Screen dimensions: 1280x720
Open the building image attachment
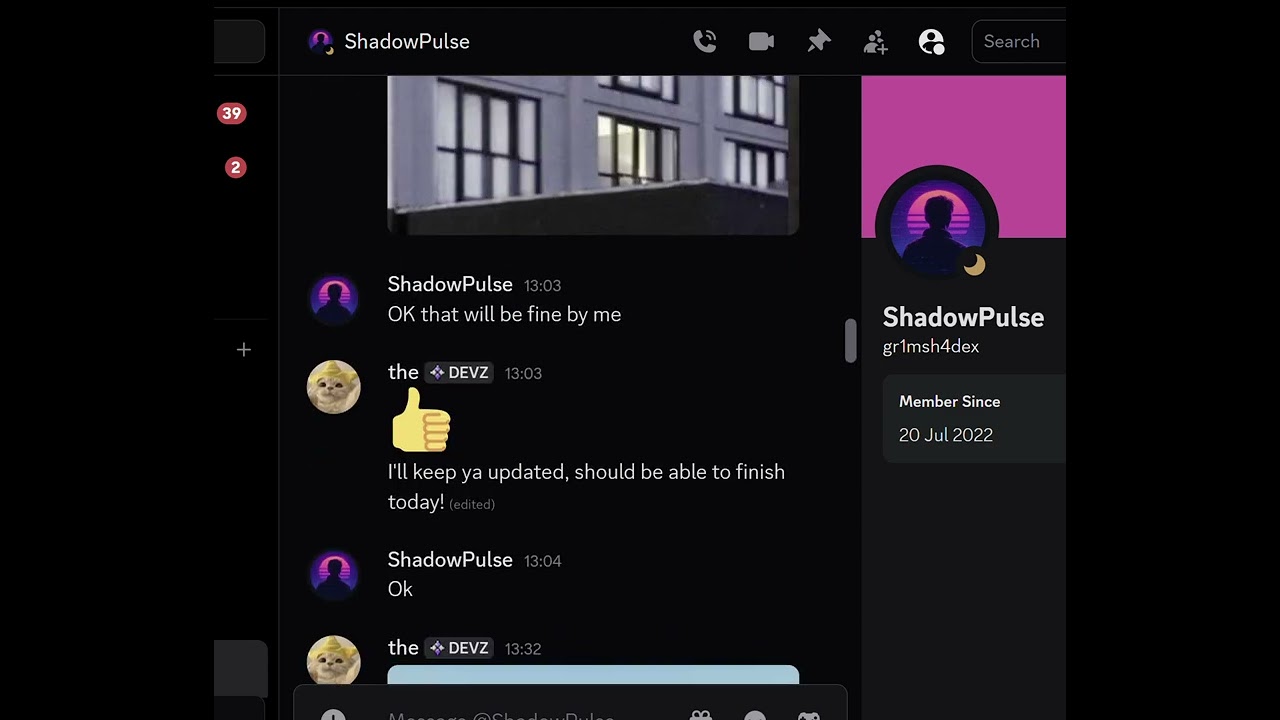click(x=593, y=155)
